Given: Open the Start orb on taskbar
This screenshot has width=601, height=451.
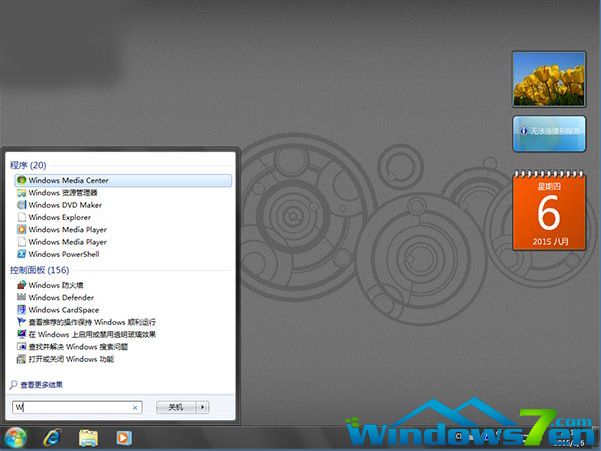Looking at the screenshot, I should coord(16,438).
